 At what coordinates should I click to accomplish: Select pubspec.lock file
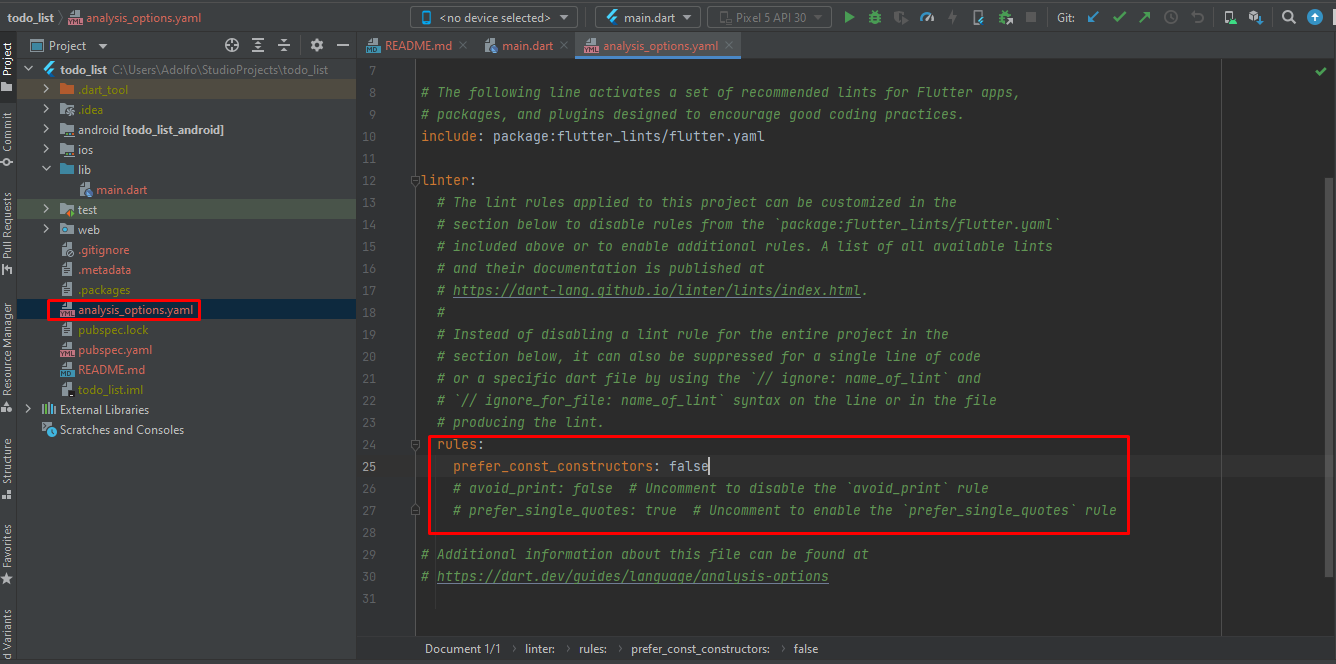pos(113,330)
